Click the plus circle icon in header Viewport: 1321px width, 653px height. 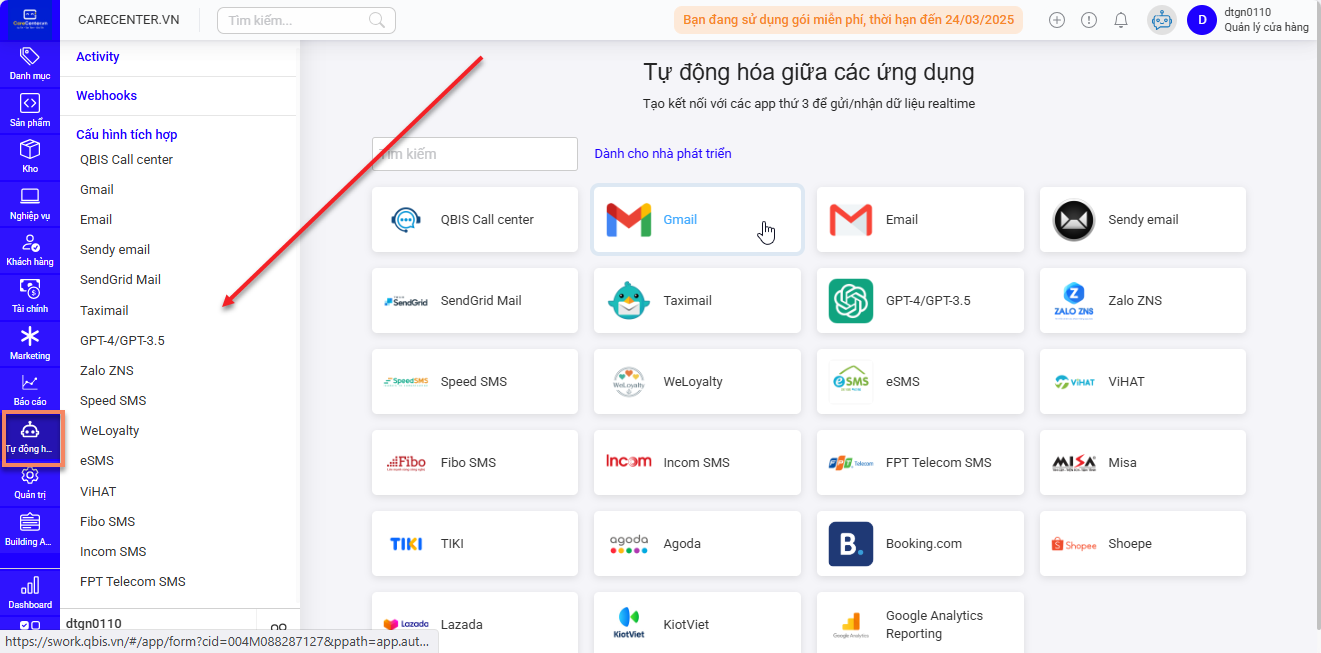click(1057, 20)
